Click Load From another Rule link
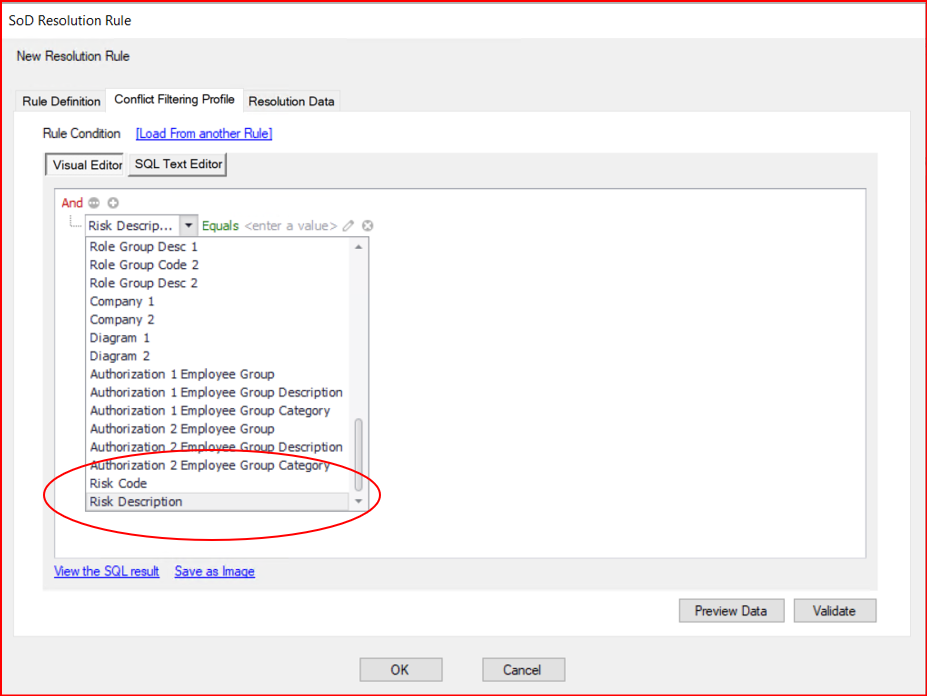The image size is (927, 696). point(204,133)
